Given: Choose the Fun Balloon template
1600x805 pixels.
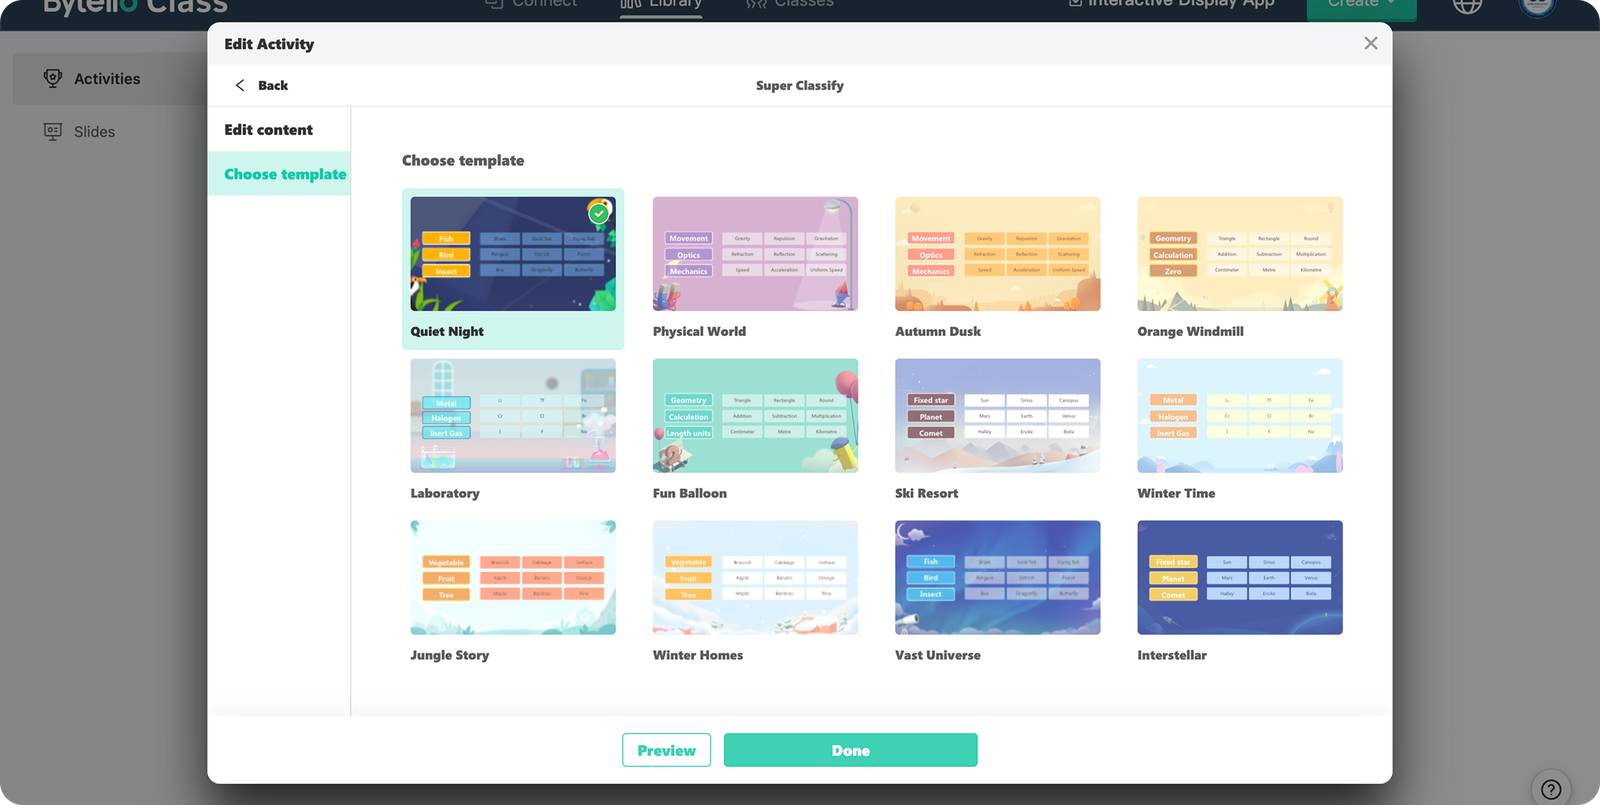Looking at the screenshot, I should [x=755, y=416].
